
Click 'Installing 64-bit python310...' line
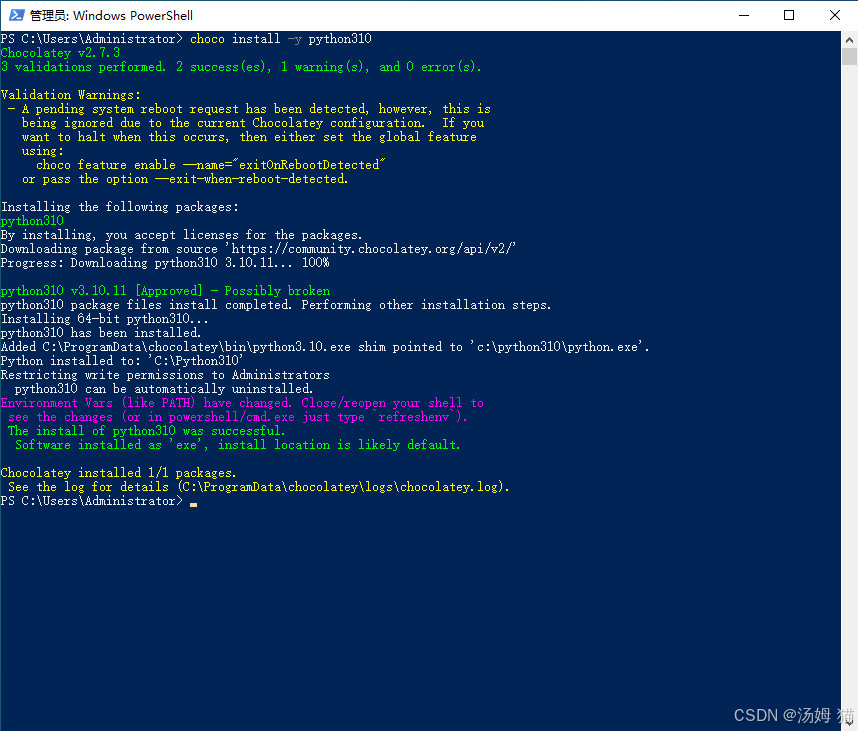coord(105,319)
